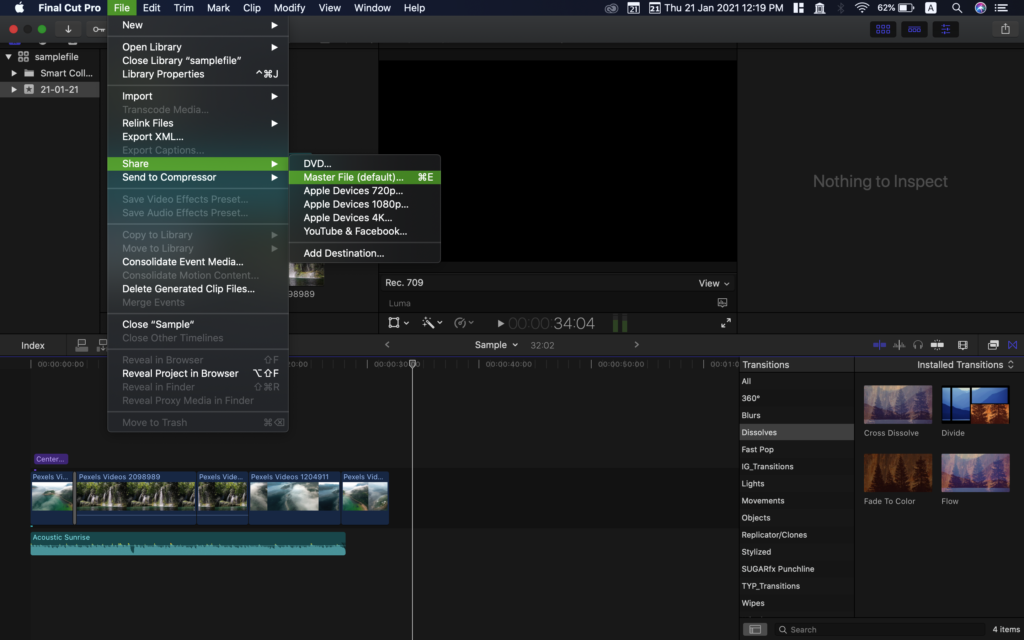Image resolution: width=1024 pixels, height=640 pixels.
Task: Toggle audio skimming with the waveform icon
Action: (x=898, y=345)
